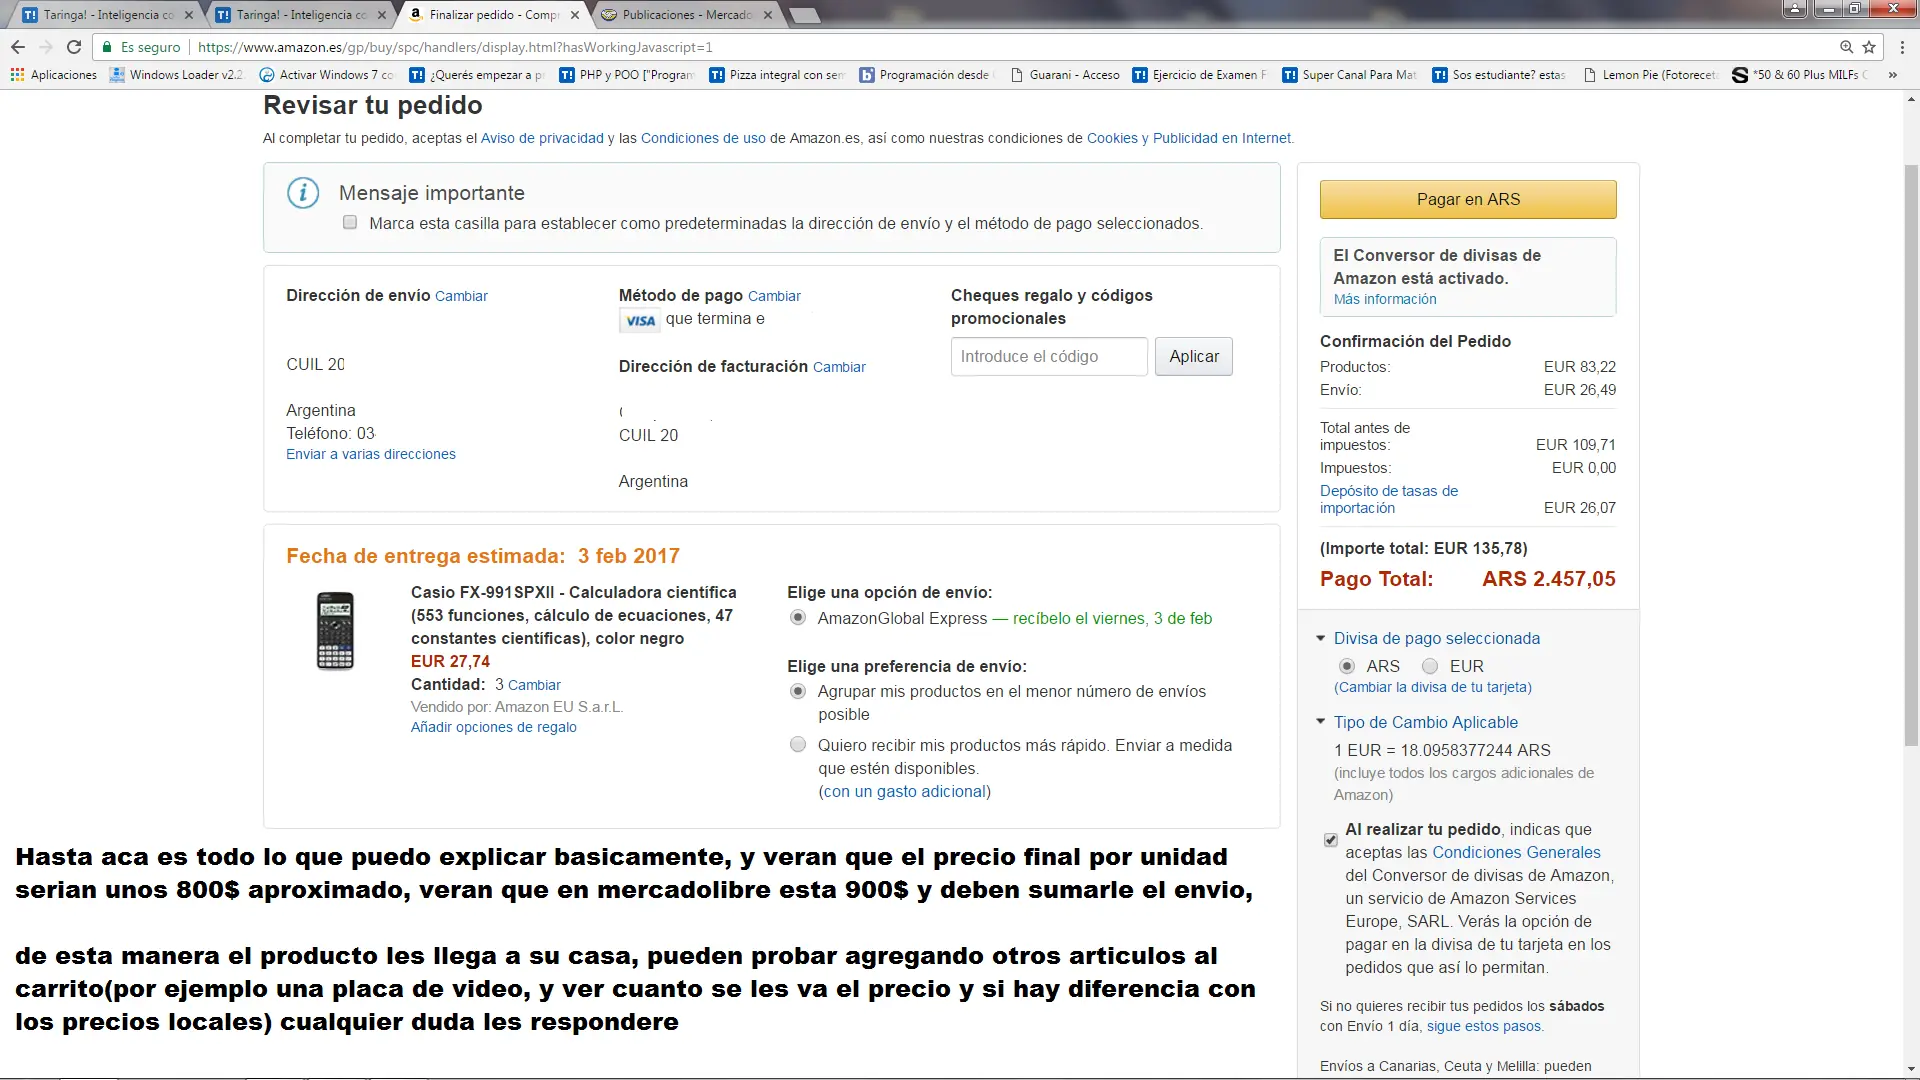
Task: Click the Casio calculator product thumbnail
Action: (x=335, y=631)
